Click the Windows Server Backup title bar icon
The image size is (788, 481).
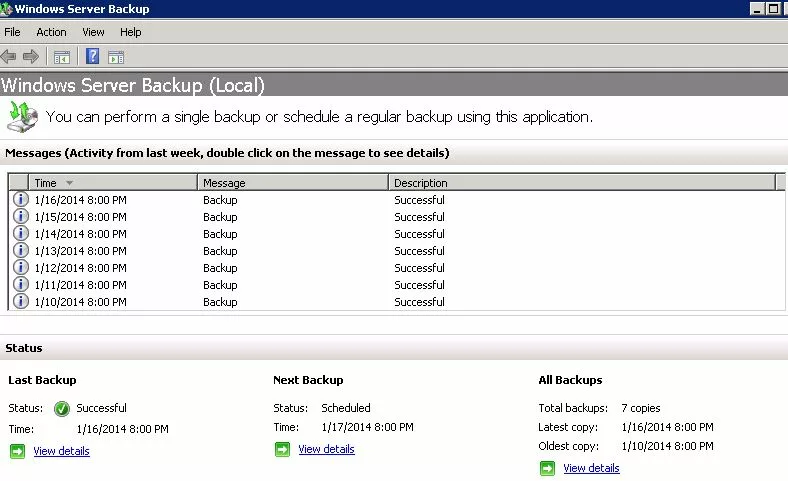(6, 9)
